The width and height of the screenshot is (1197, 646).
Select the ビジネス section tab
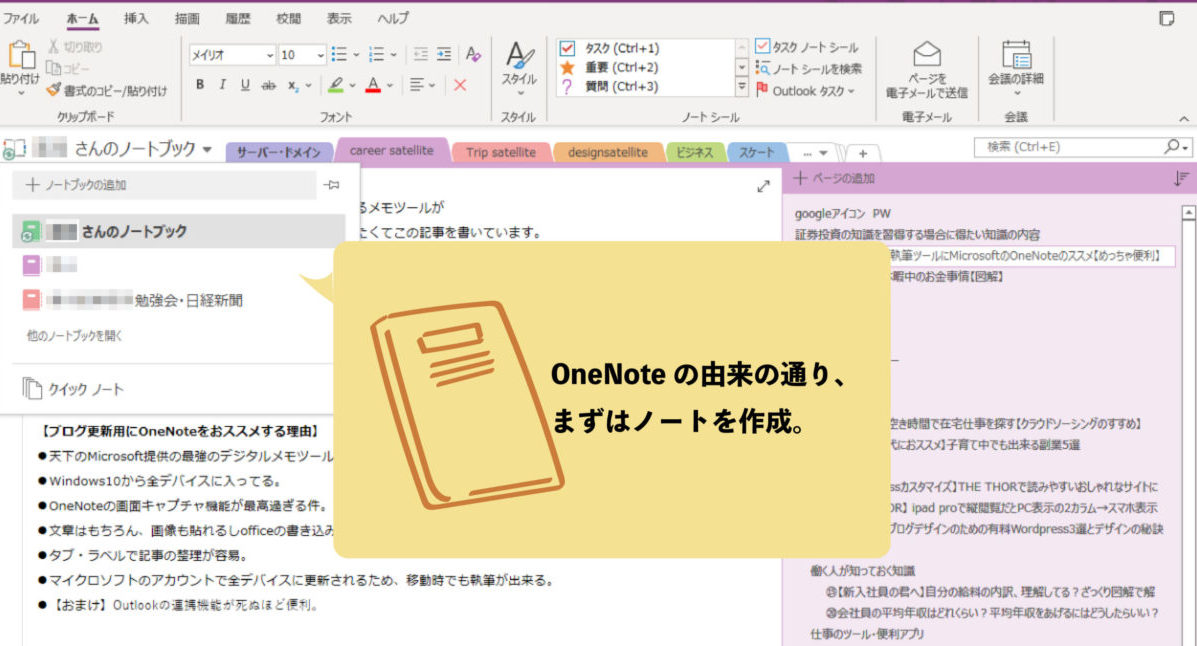point(694,152)
